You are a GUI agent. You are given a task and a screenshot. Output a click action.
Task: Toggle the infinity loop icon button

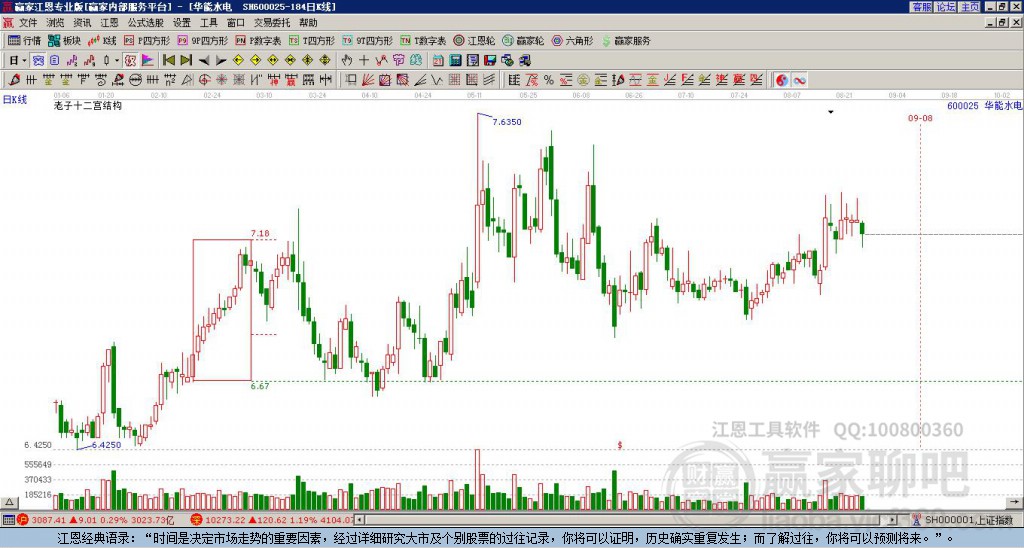(x=799, y=80)
